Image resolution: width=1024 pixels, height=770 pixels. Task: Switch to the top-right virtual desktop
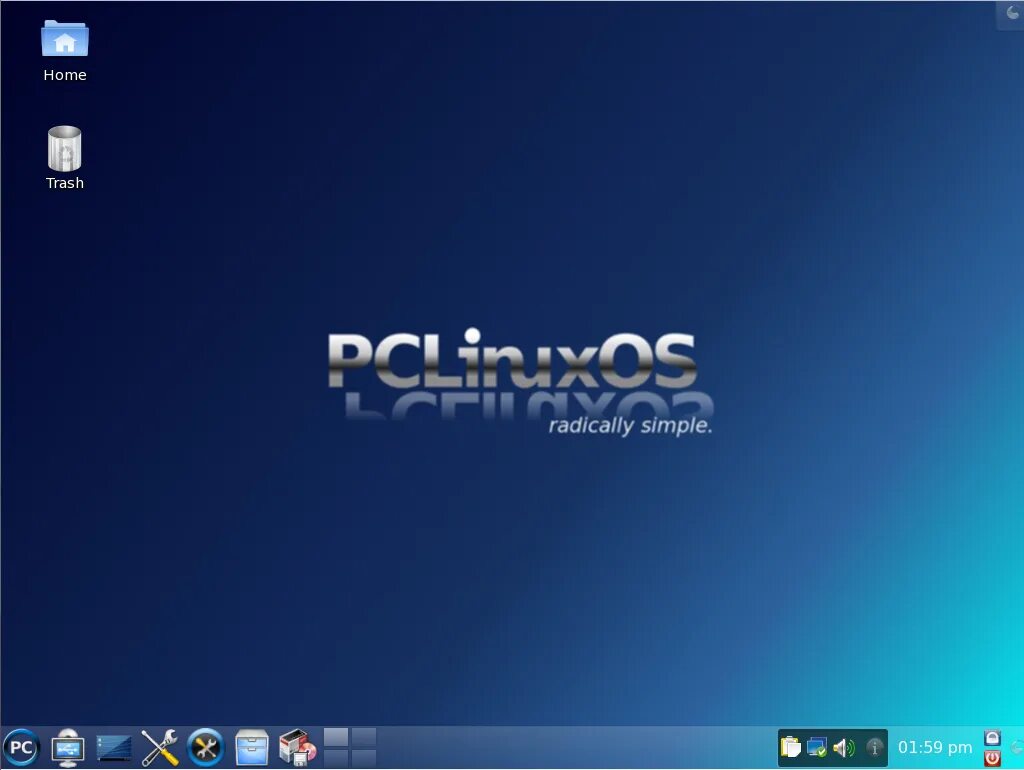(x=364, y=737)
